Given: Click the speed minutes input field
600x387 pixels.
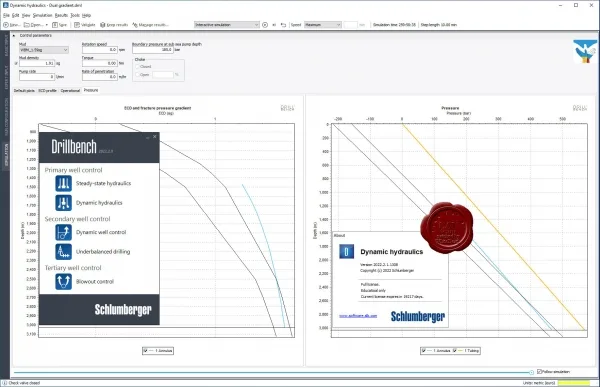Looking at the screenshot, I should (350, 25).
